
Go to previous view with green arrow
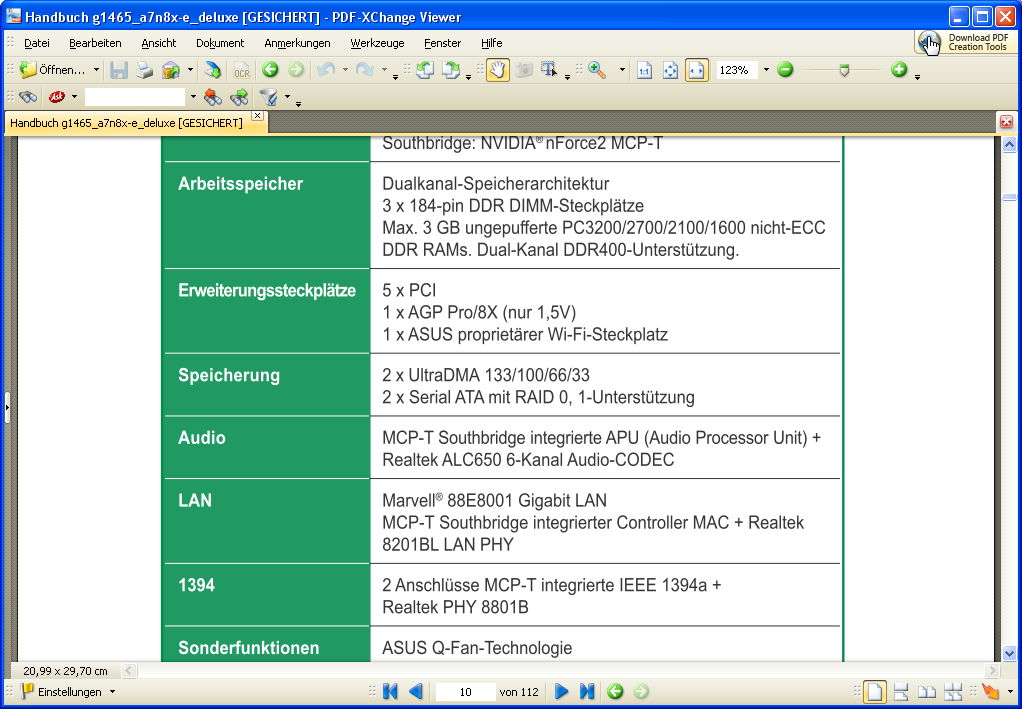[270, 70]
